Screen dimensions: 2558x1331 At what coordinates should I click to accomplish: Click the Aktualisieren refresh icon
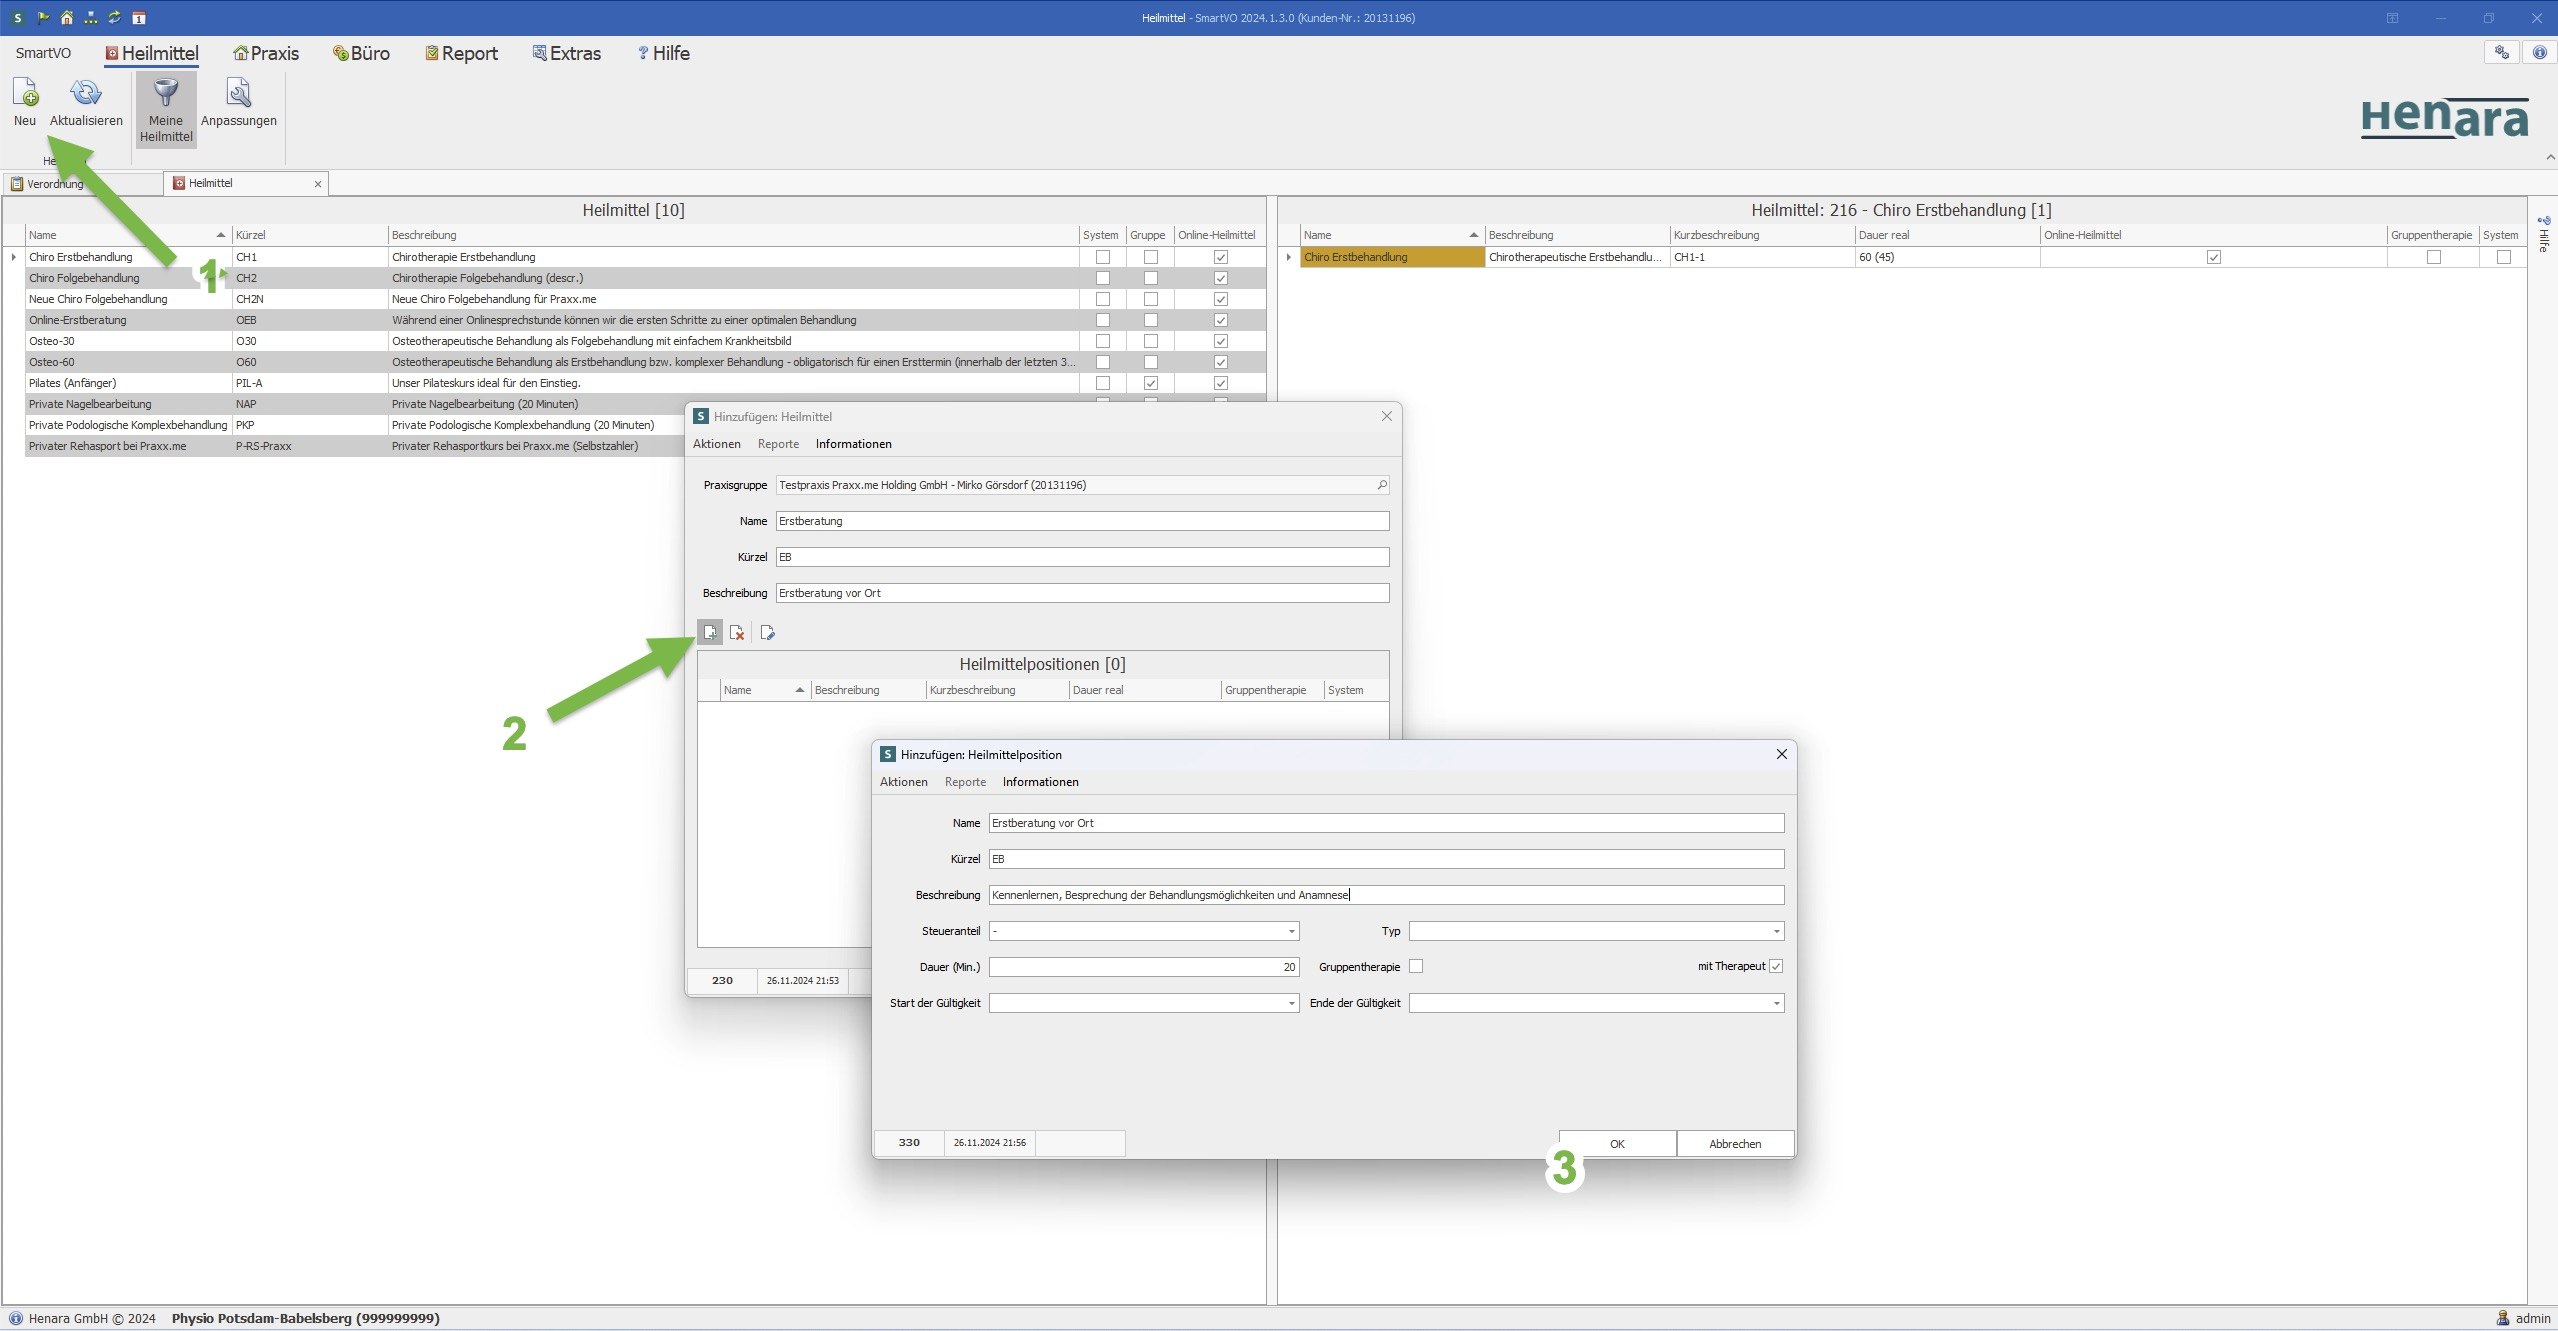tap(86, 94)
